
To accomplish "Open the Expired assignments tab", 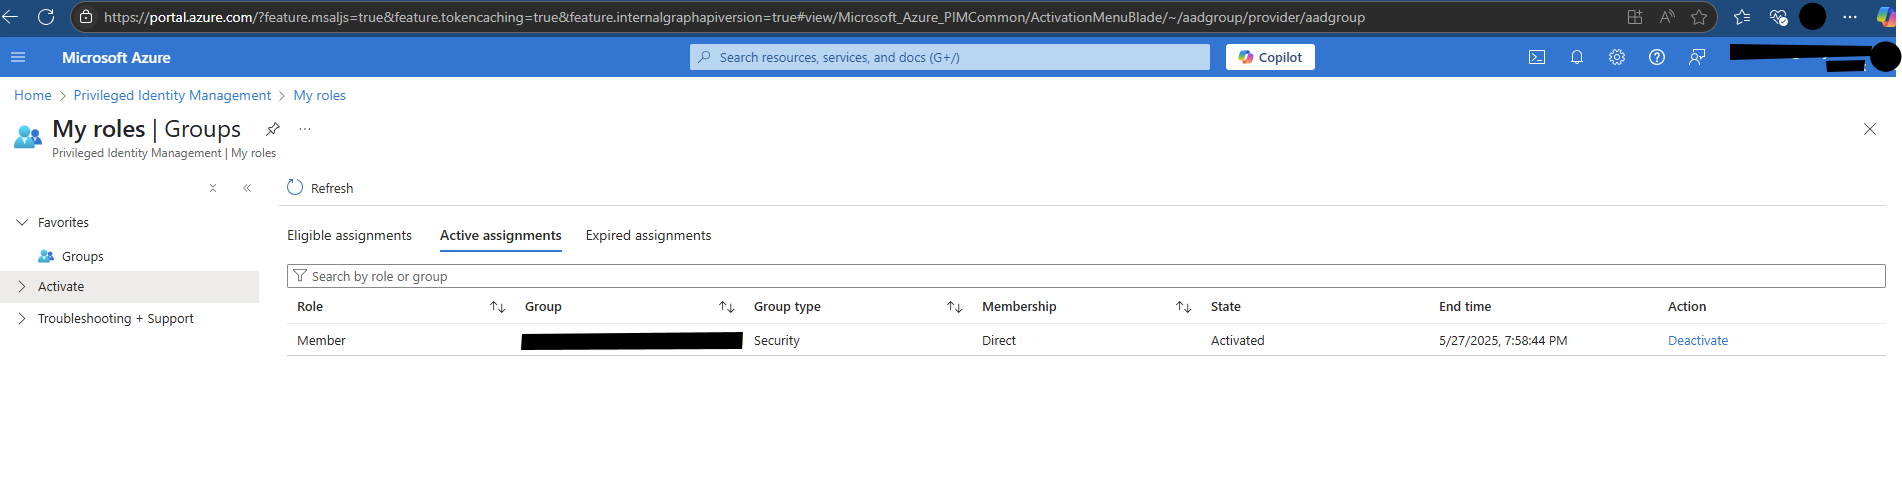I will pyautogui.click(x=648, y=235).
